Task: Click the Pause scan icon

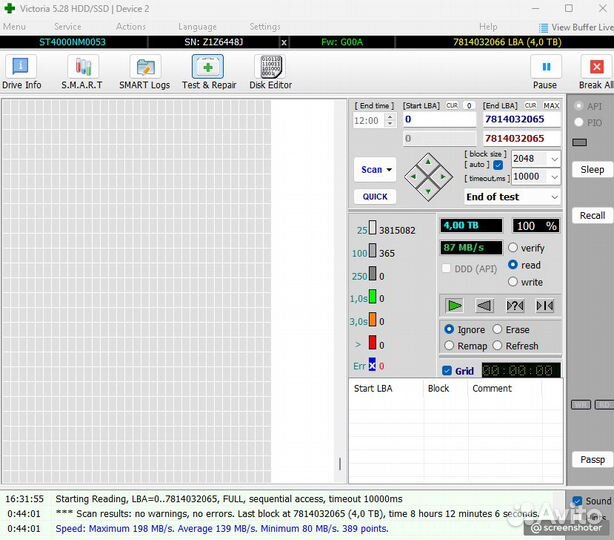Action: point(545,69)
